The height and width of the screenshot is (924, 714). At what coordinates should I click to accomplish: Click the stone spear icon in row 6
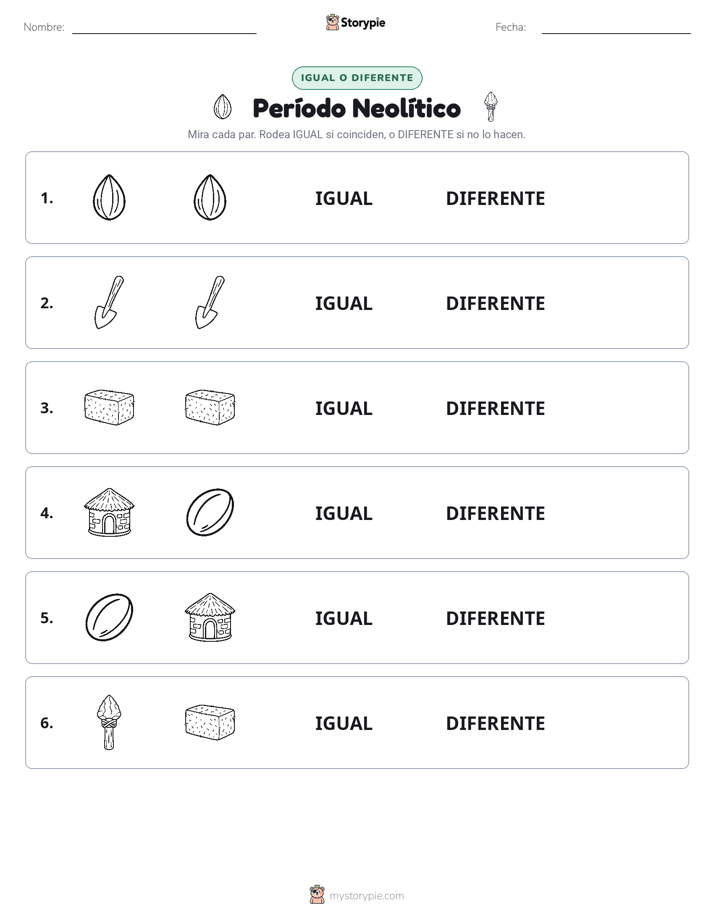109,722
